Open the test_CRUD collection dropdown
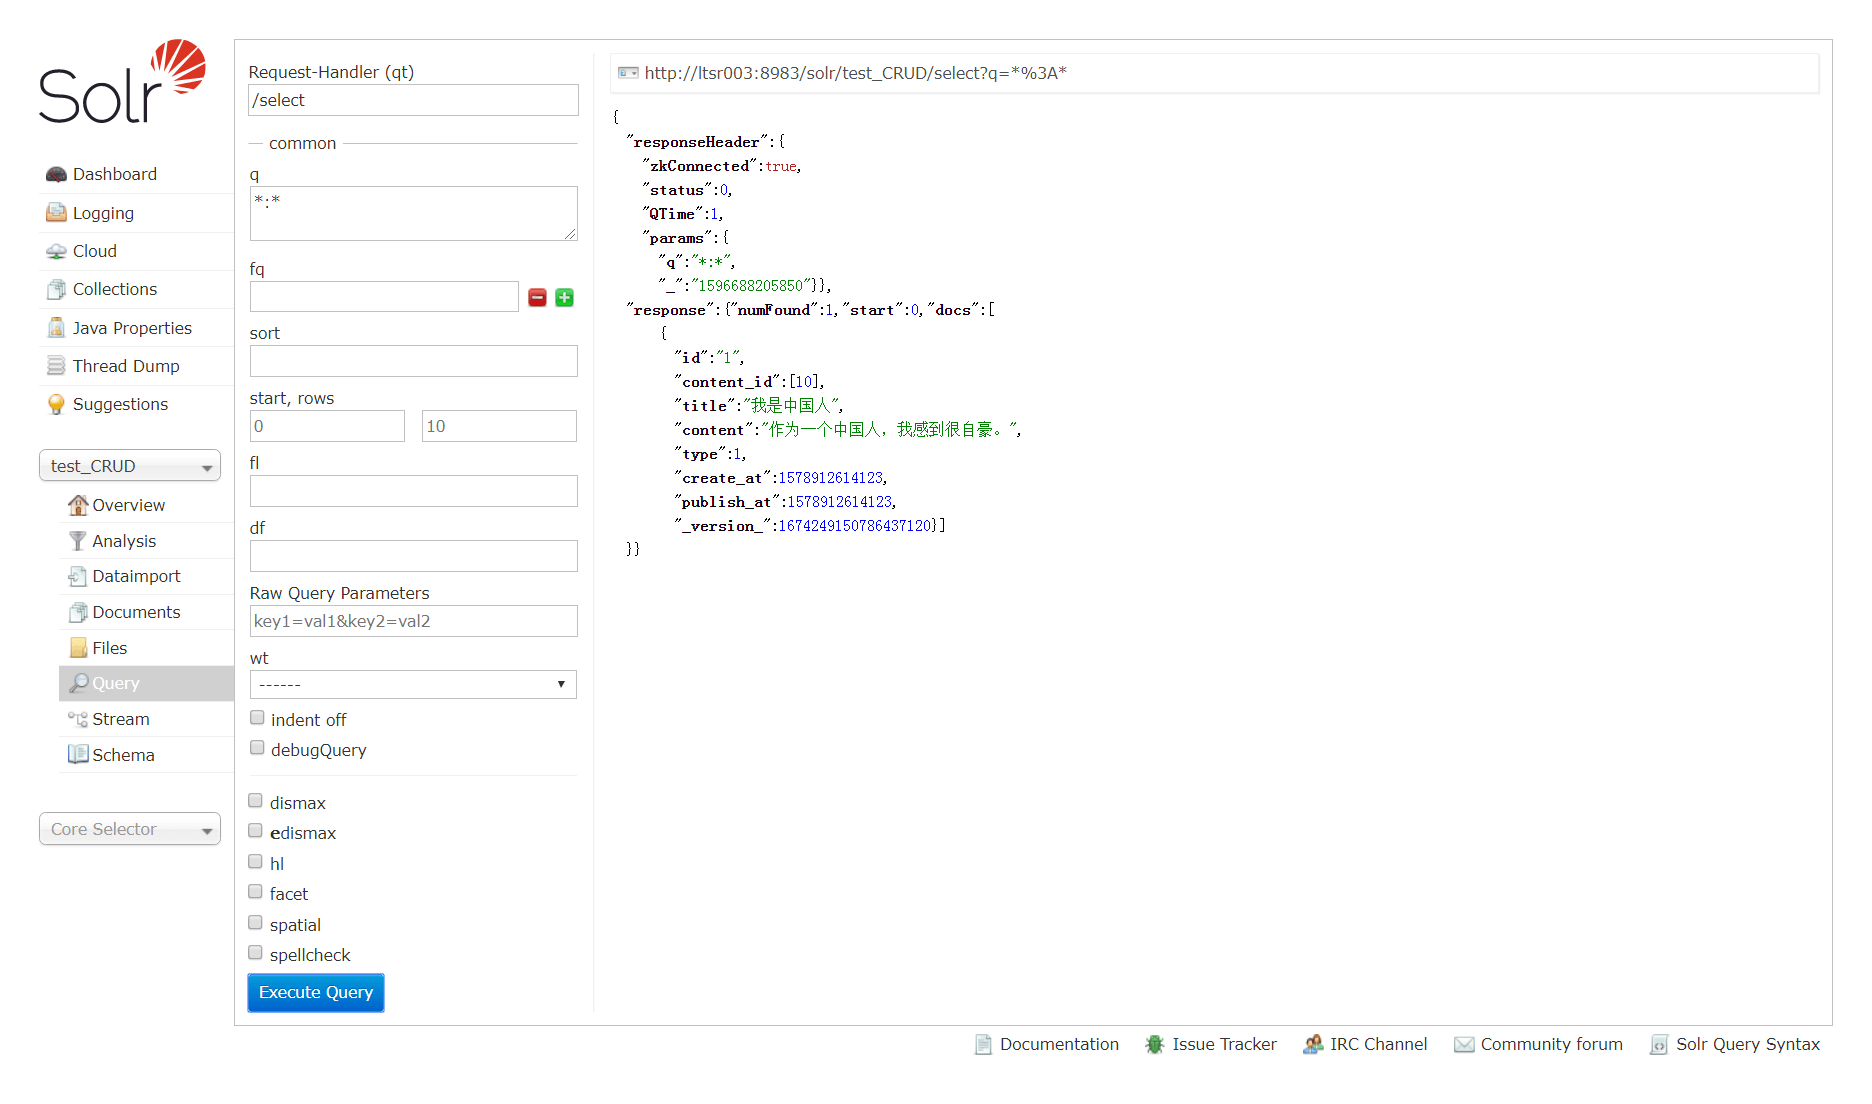This screenshot has width=1872, height=1104. pos(130,466)
